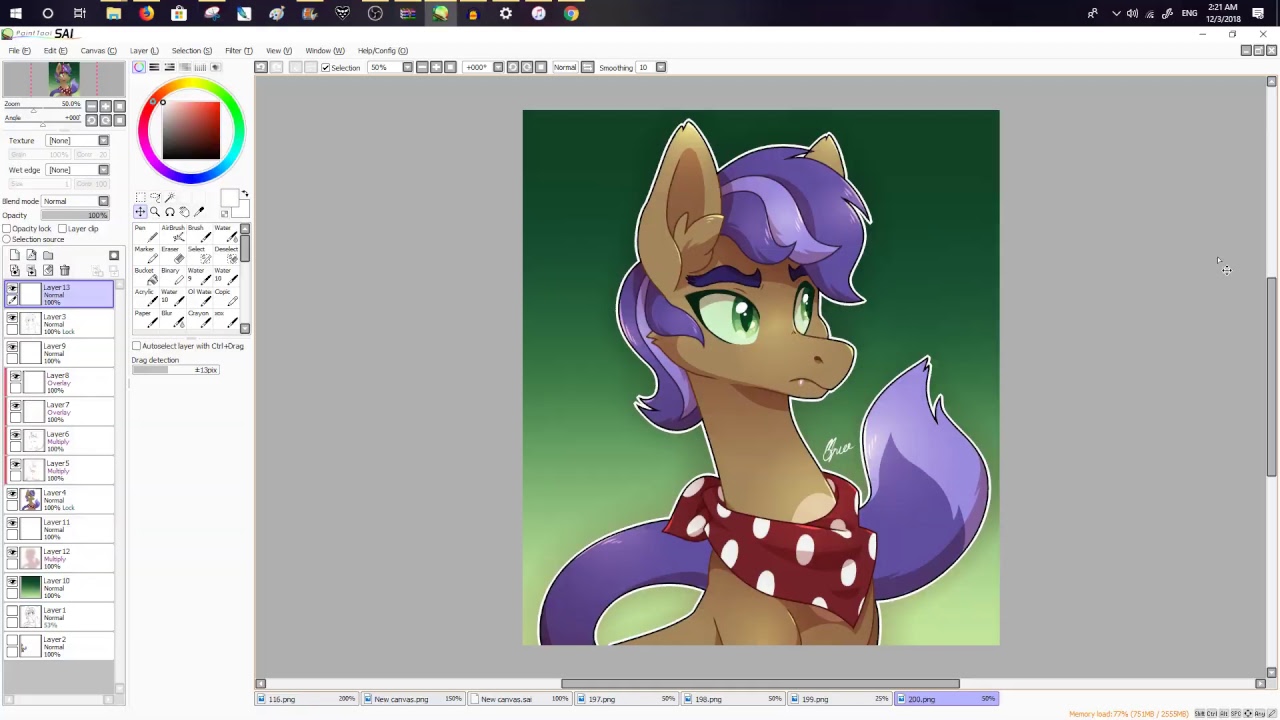1280x720 pixels.
Task: Click the navigator thumbnail preview
Action: click(x=64, y=79)
